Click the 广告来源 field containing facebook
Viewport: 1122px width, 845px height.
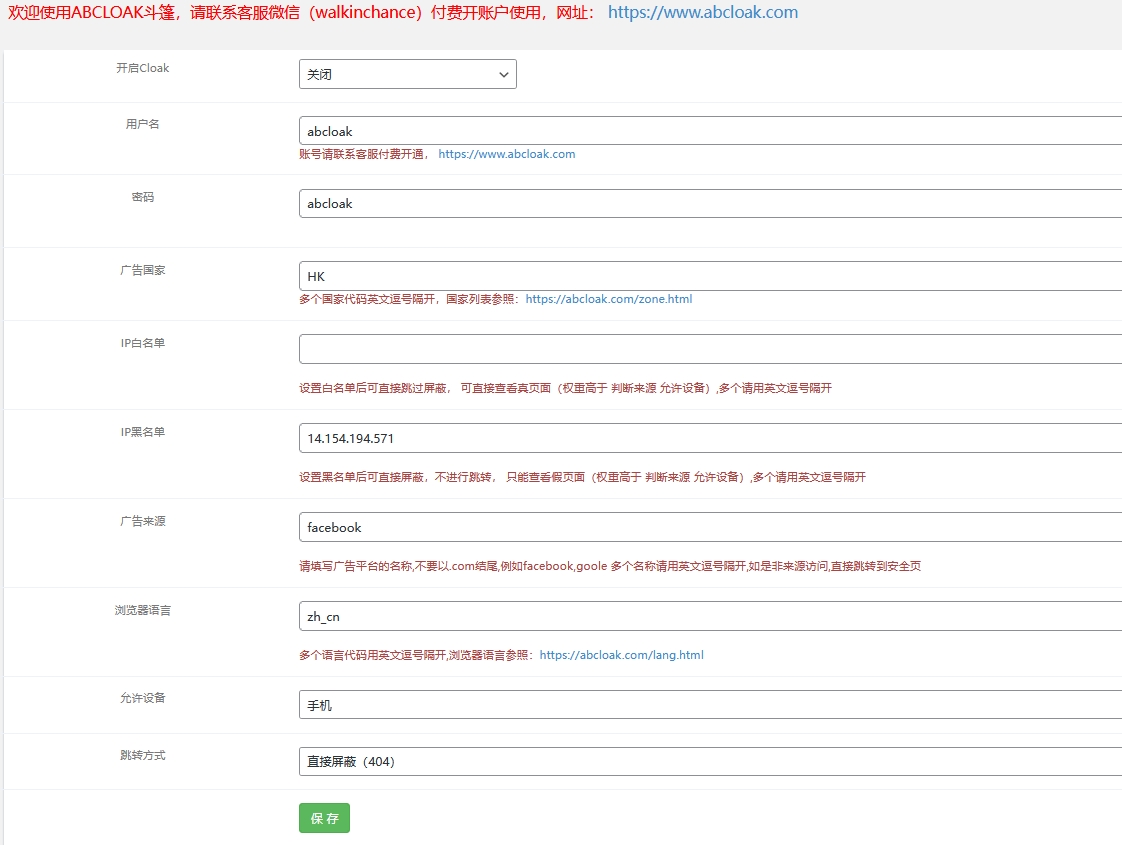(x=711, y=527)
